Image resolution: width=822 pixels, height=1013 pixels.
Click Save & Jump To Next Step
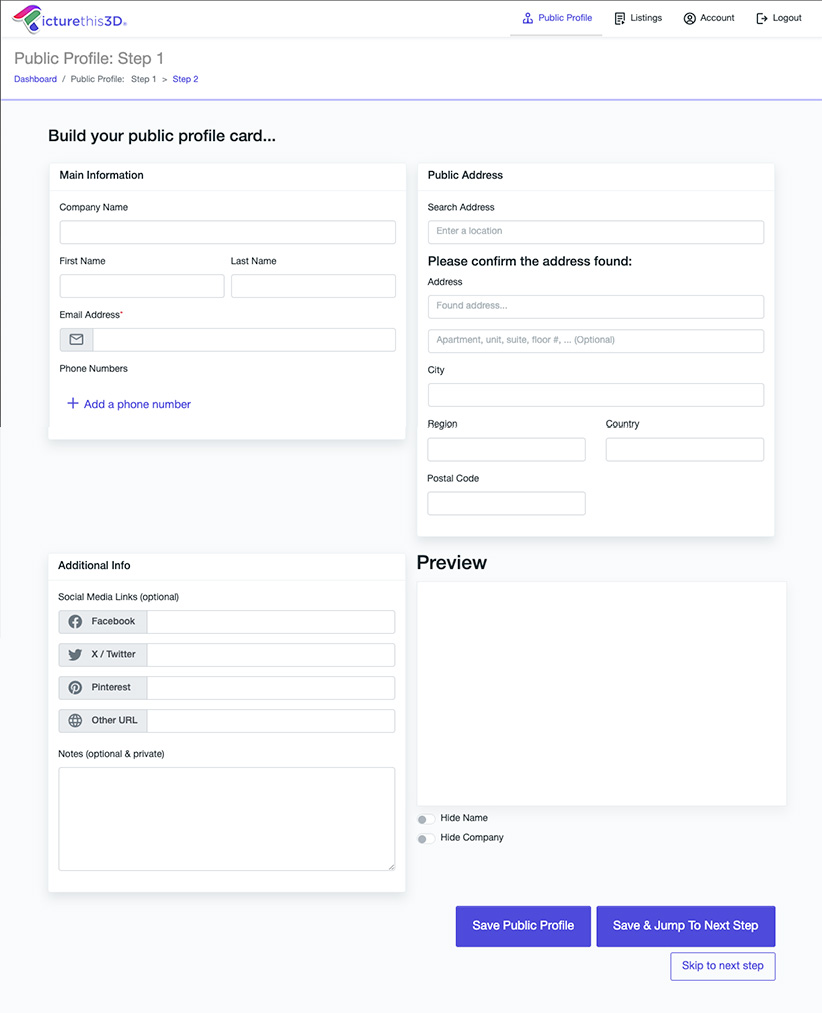coord(685,926)
